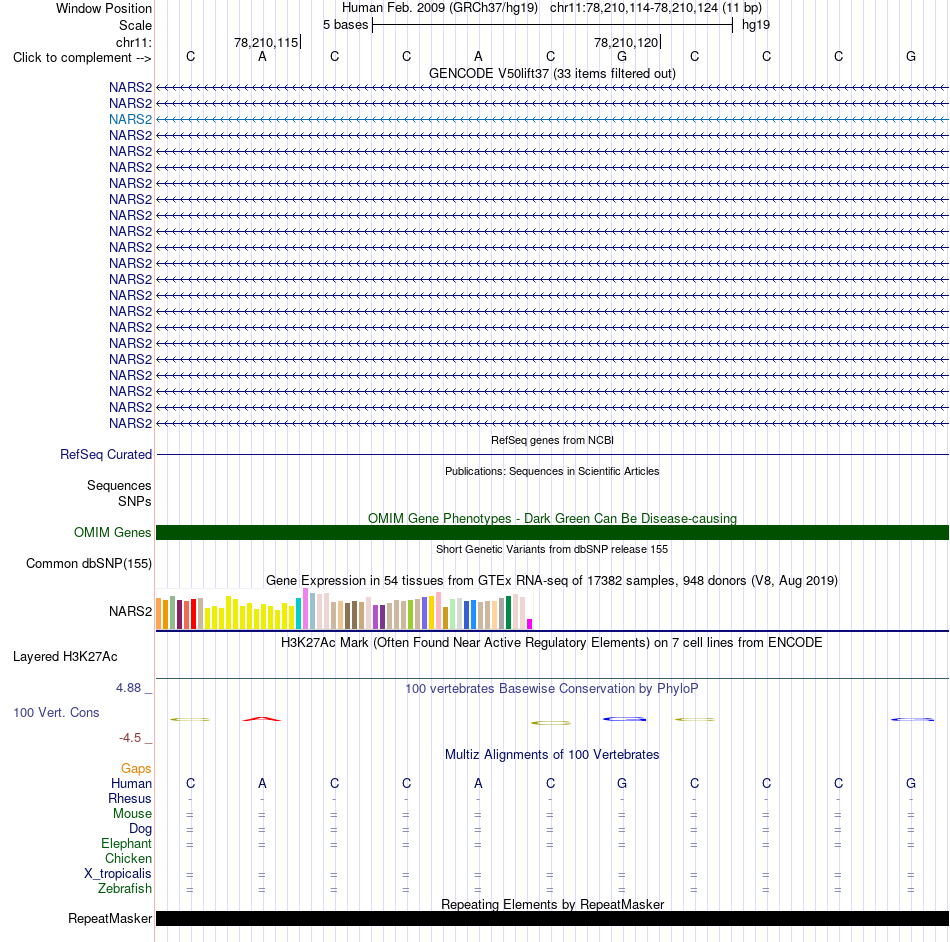950x942 pixels.
Task: Open 'Publications: Sequences in Scientific Articles' title
Action: tap(552, 471)
